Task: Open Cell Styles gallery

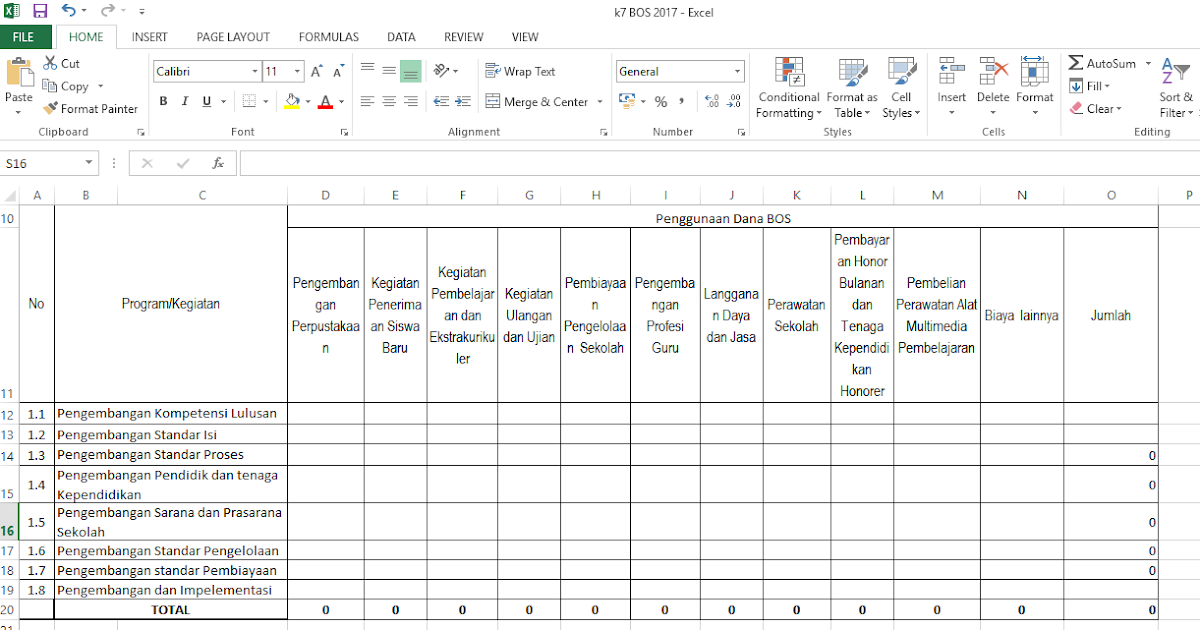Action: click(901, 88)
